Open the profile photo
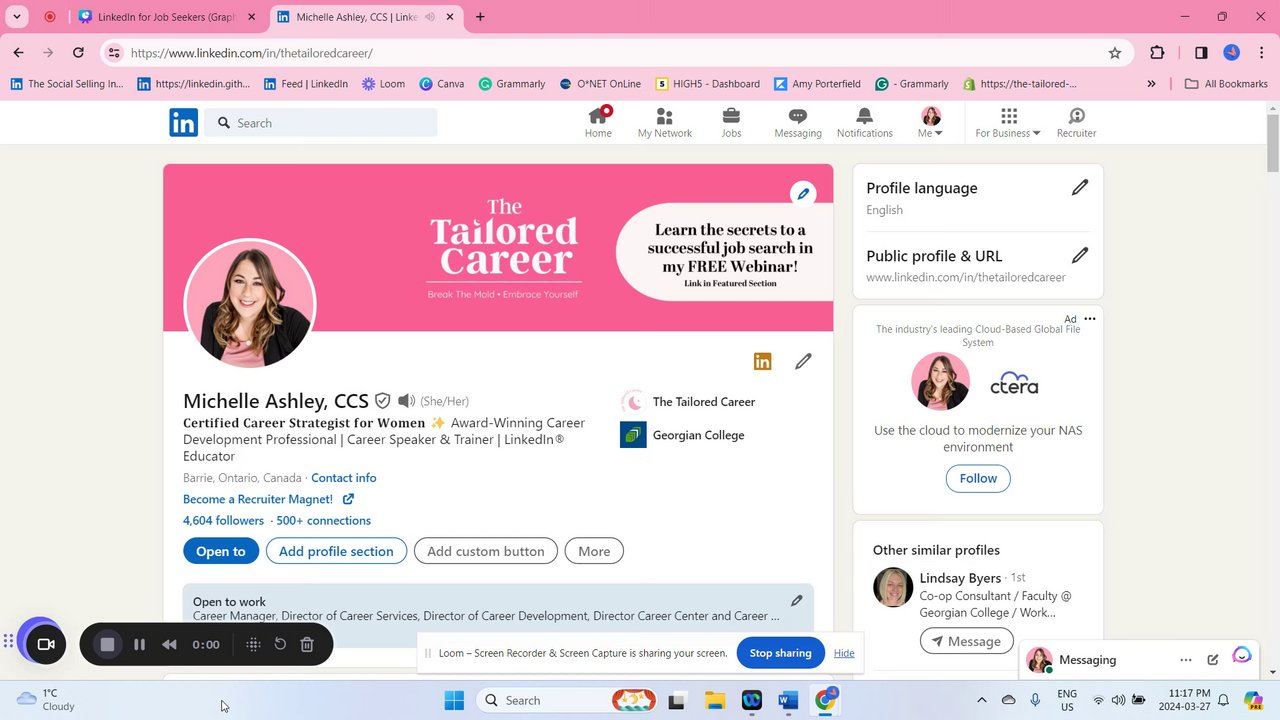Image resolution: width=1280 pixels, height=720 pixels. 250,304
